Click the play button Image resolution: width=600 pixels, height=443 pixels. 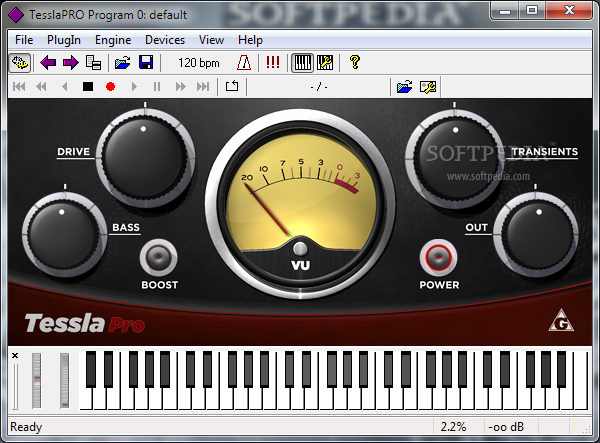pyautogui.click(x=134, y=87)
